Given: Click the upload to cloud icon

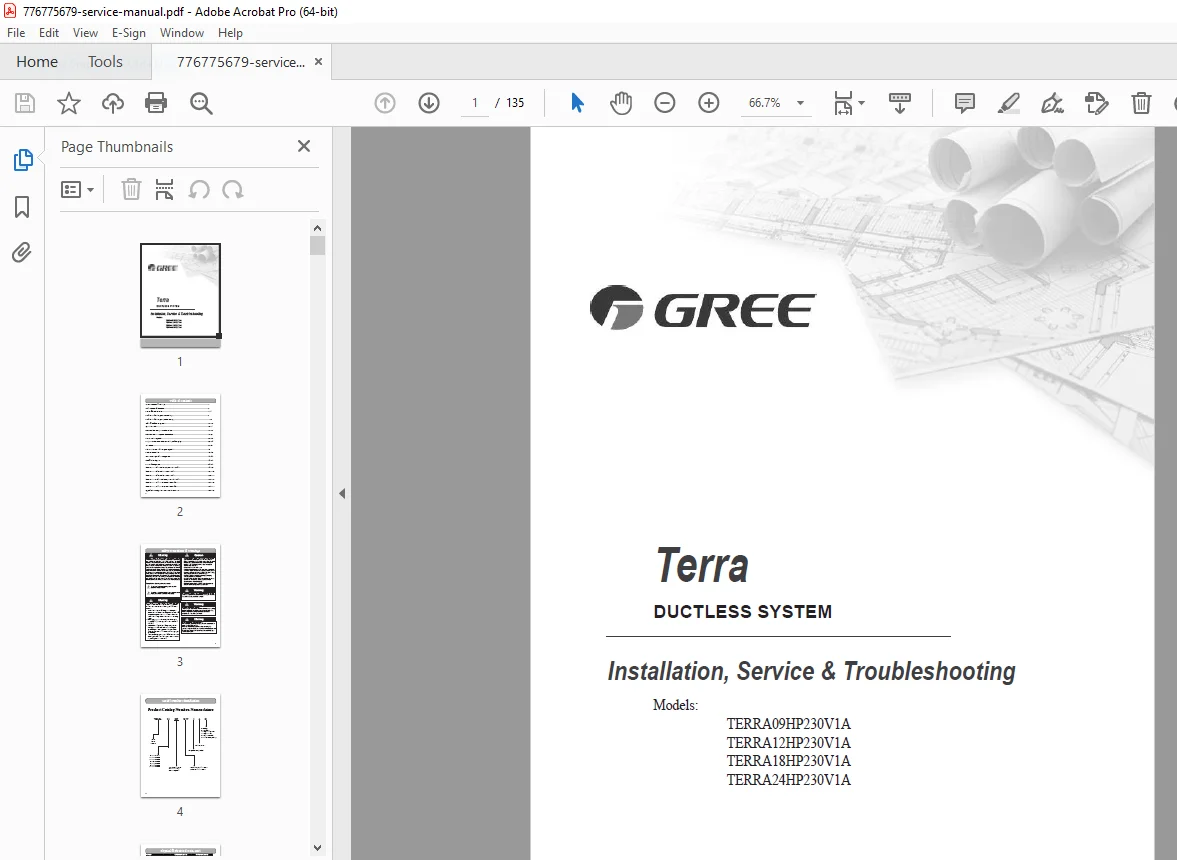Looking at the screenshot, I should 113,103.
